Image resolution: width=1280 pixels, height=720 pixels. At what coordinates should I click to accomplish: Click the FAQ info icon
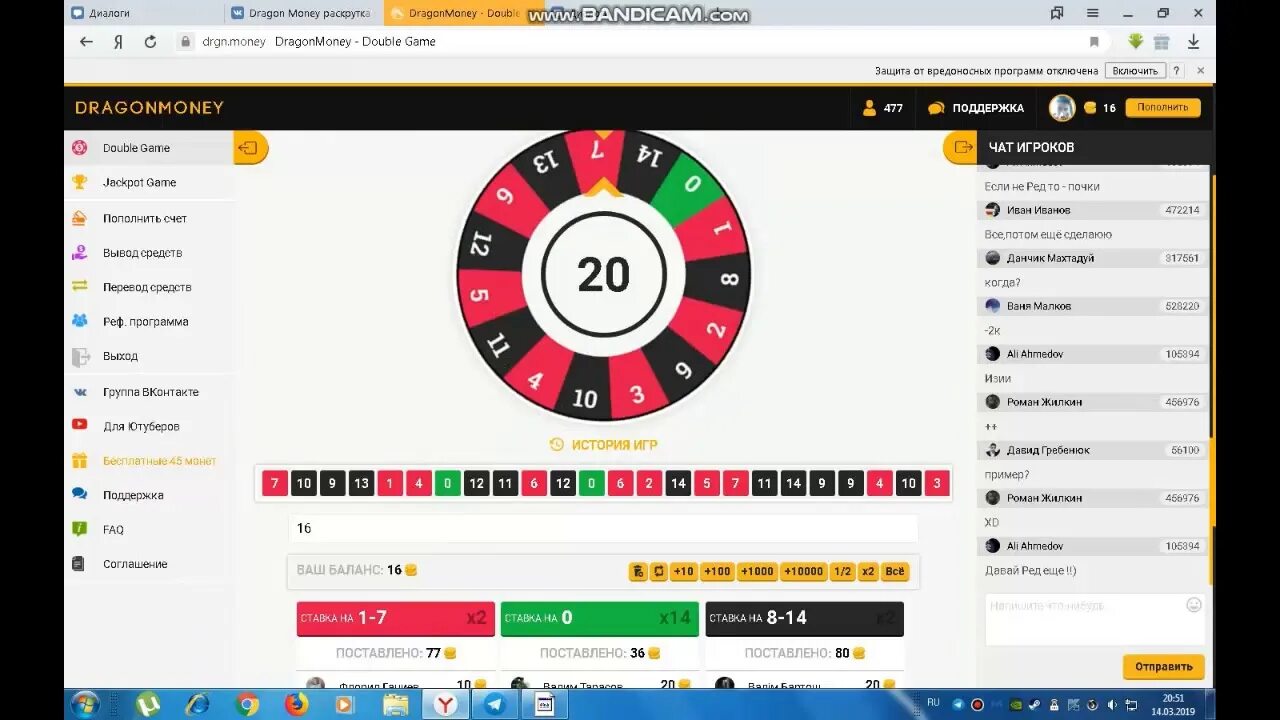[x=79, y=530]
